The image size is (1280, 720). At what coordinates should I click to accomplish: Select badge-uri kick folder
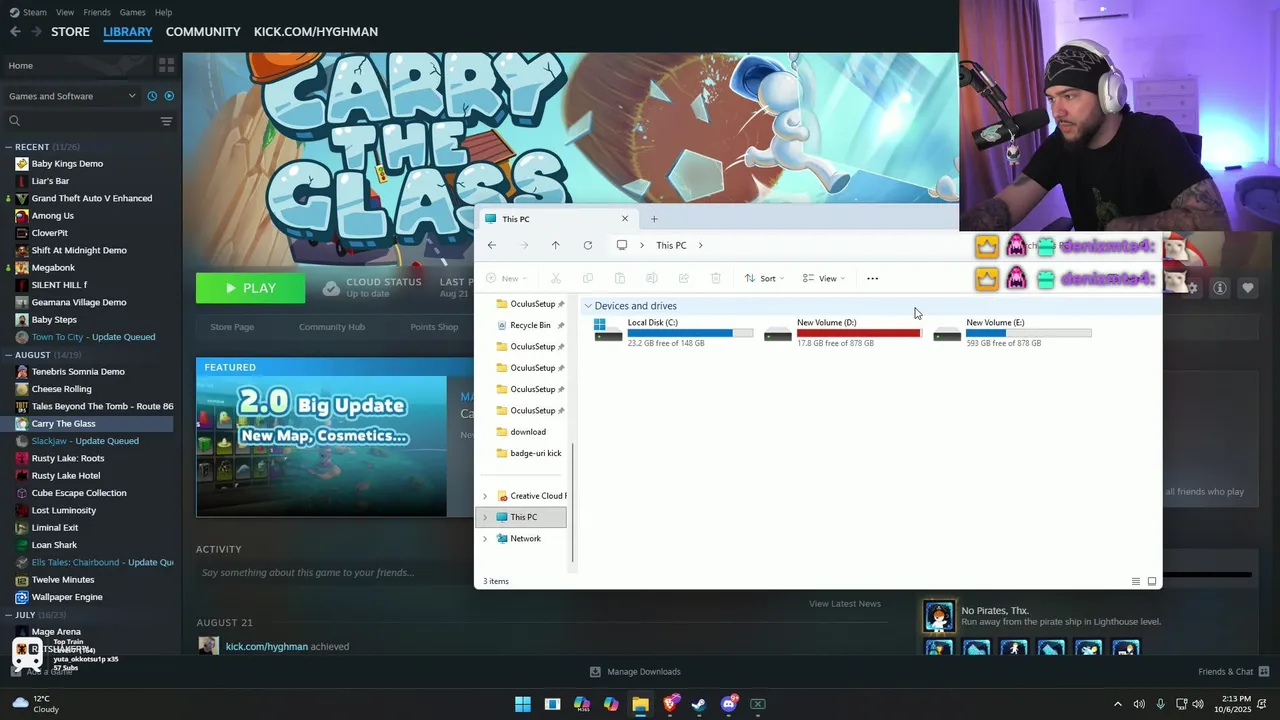[x=535, y=453]
